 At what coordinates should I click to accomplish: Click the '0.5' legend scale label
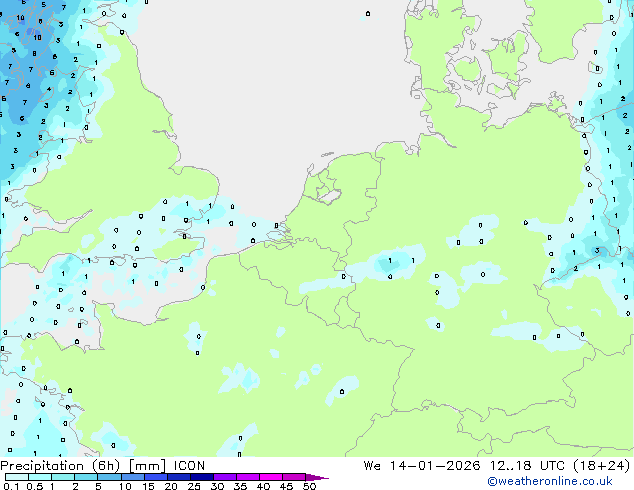coord(35,486)
